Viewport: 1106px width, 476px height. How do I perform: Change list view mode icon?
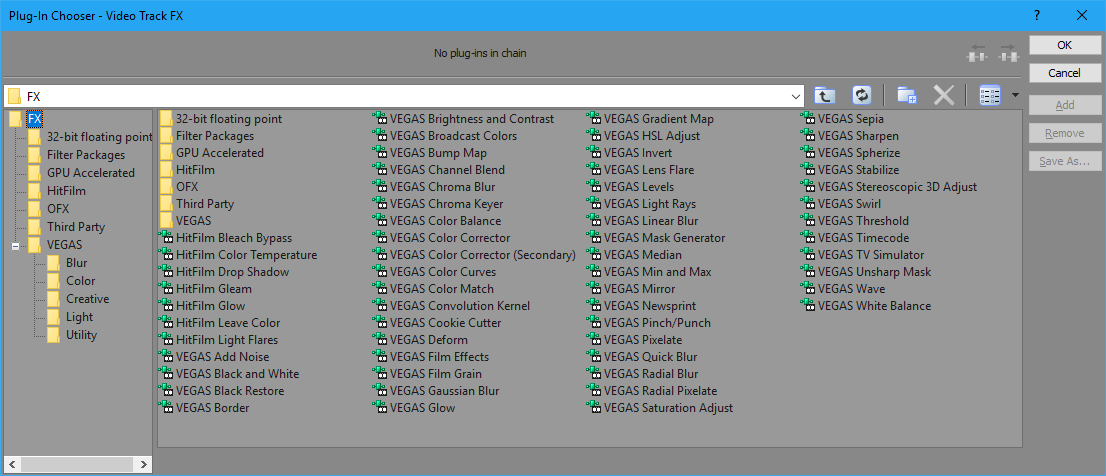coord(990,95)
